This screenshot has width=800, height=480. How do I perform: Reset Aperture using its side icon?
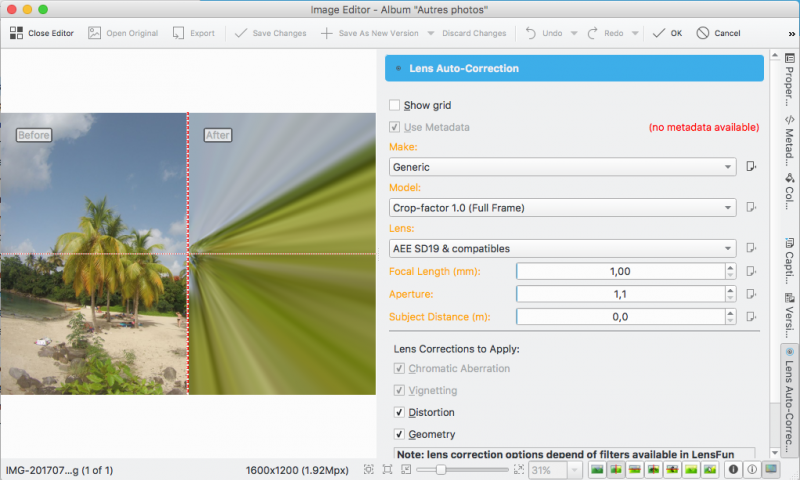pyautogui.click(x=751, y=294)
